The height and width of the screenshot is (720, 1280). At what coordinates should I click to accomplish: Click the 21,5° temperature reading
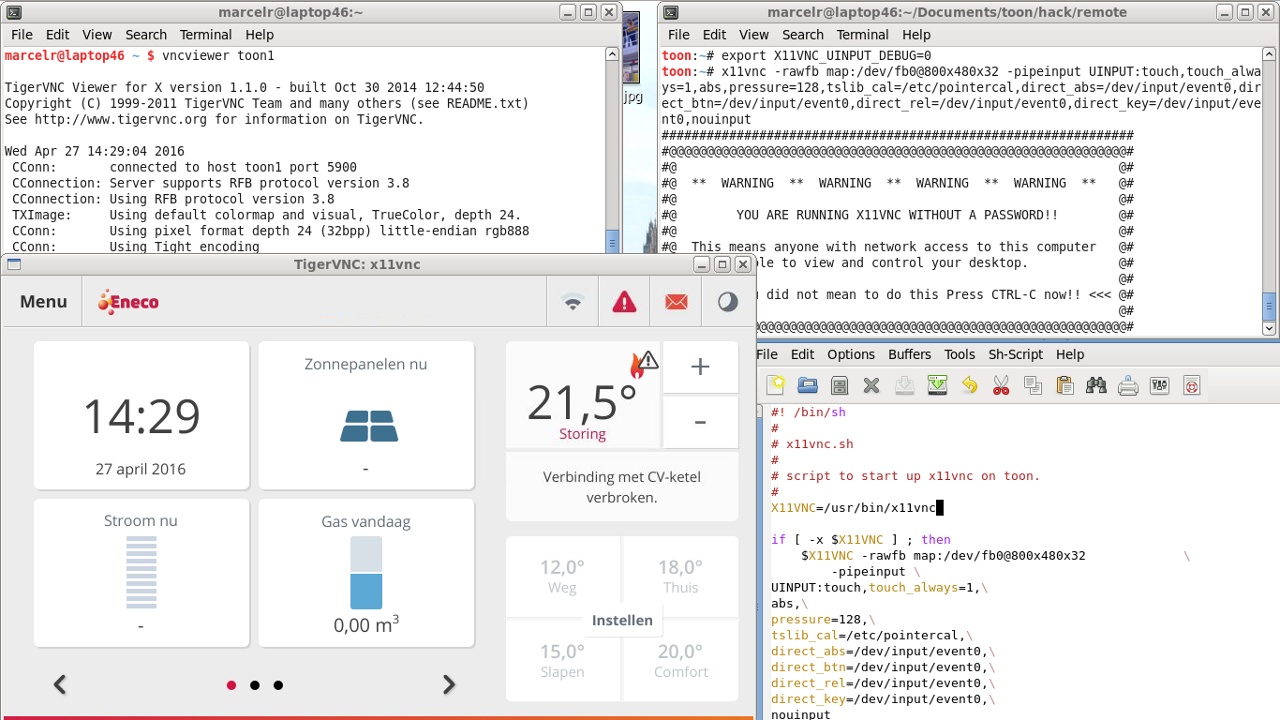[x=582, y=402]
